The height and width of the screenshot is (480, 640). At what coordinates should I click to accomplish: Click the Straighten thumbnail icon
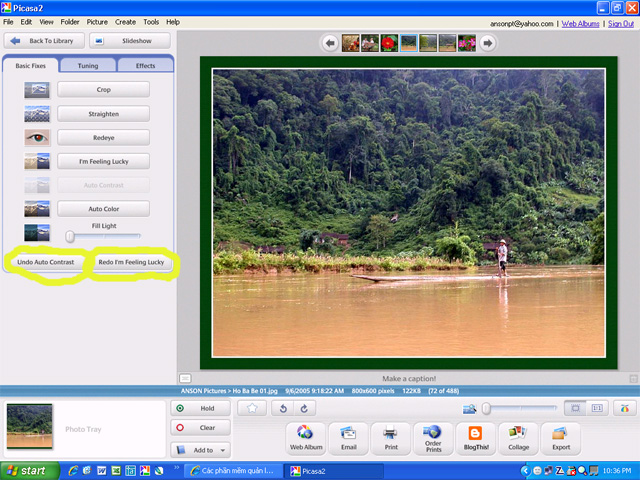[37, 114]
